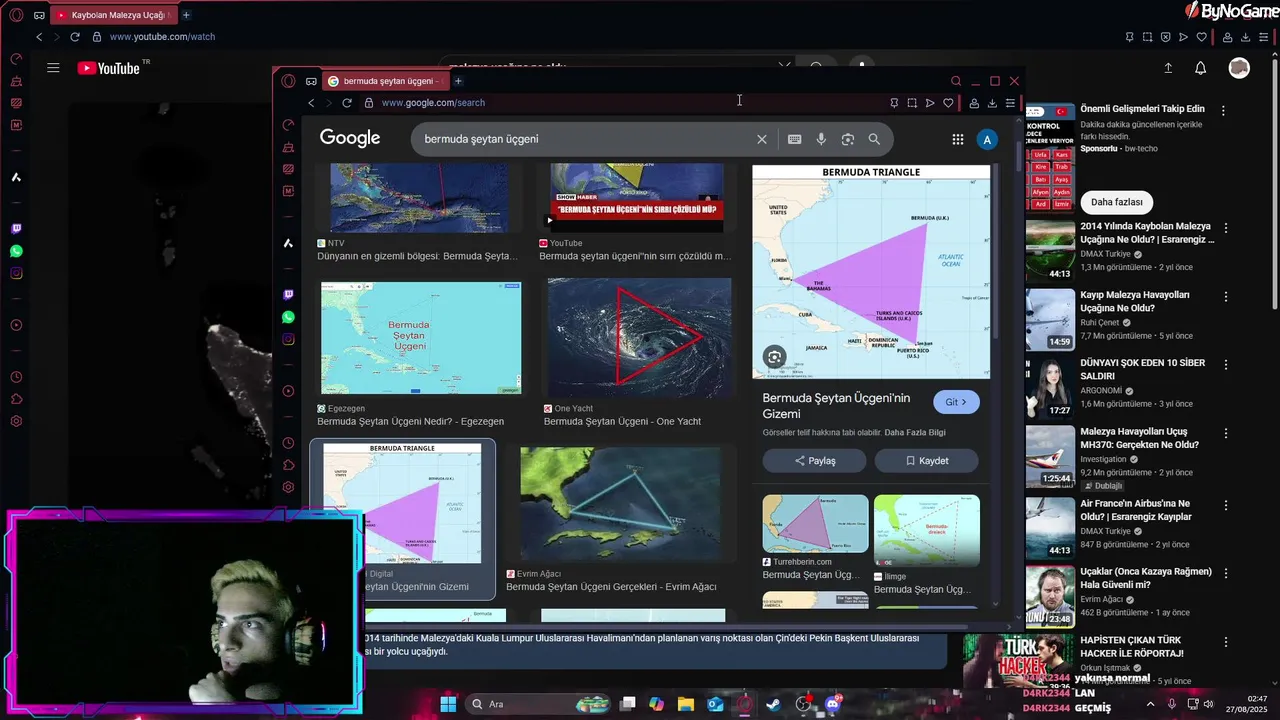The width and height of the screenshot is (1280, 720).
Task: Switch to the bermuda şeytan üçgeni tab
Action: [386, 81]
